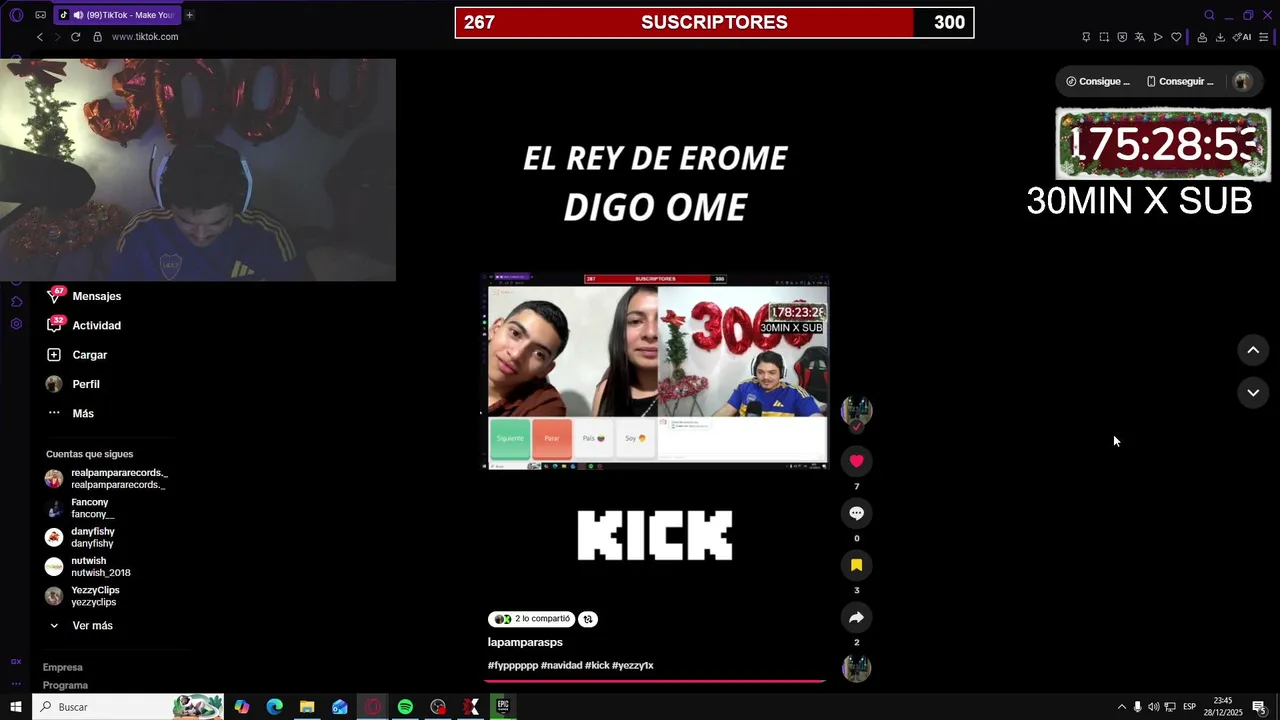Toggle the bookmark save on video
The height and width of the screenshot is (720, 1280).
pyautogui.click(x=856, y=565)
